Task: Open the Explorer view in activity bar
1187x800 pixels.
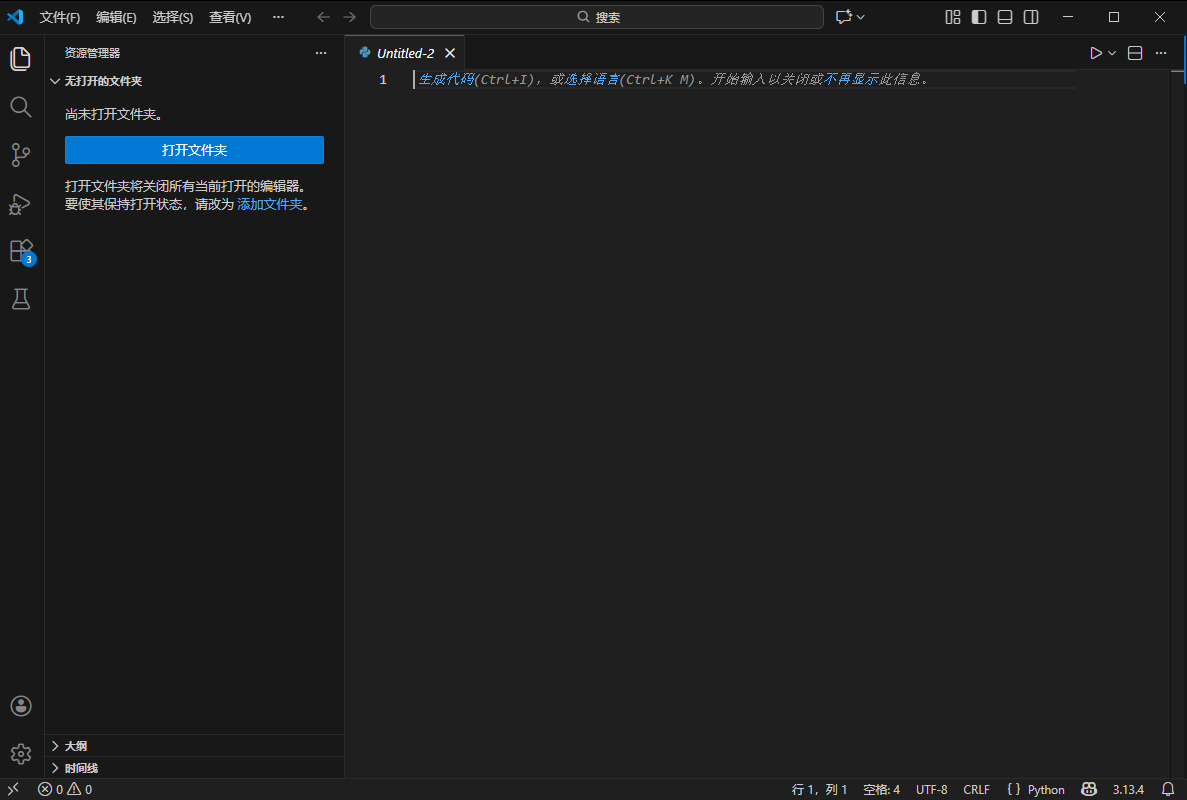Action: pos(21,59)
